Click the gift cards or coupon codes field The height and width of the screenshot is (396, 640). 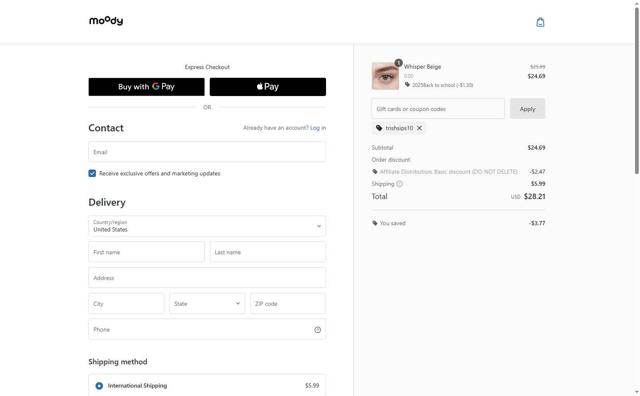(x=438, y=109)
